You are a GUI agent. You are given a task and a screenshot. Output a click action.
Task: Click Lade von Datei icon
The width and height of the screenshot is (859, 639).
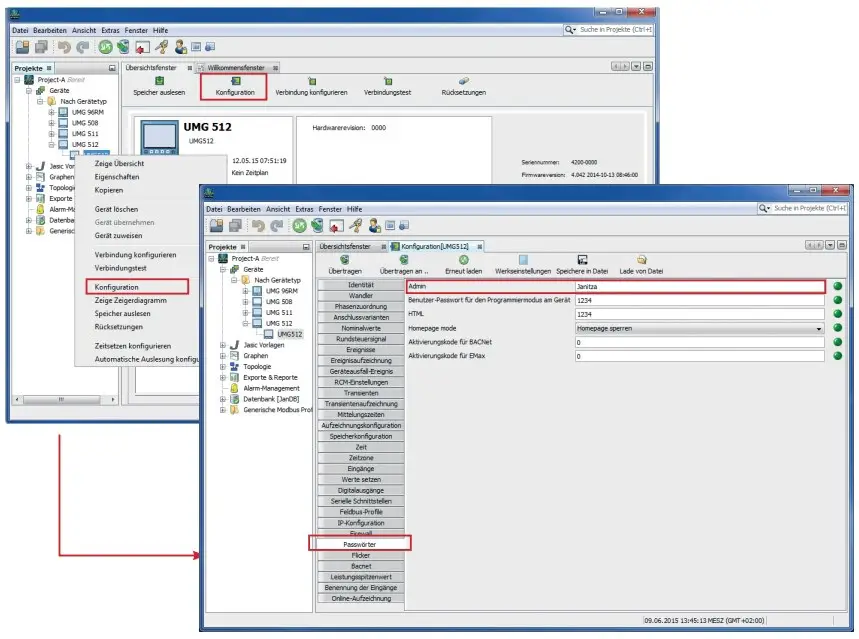641,260
